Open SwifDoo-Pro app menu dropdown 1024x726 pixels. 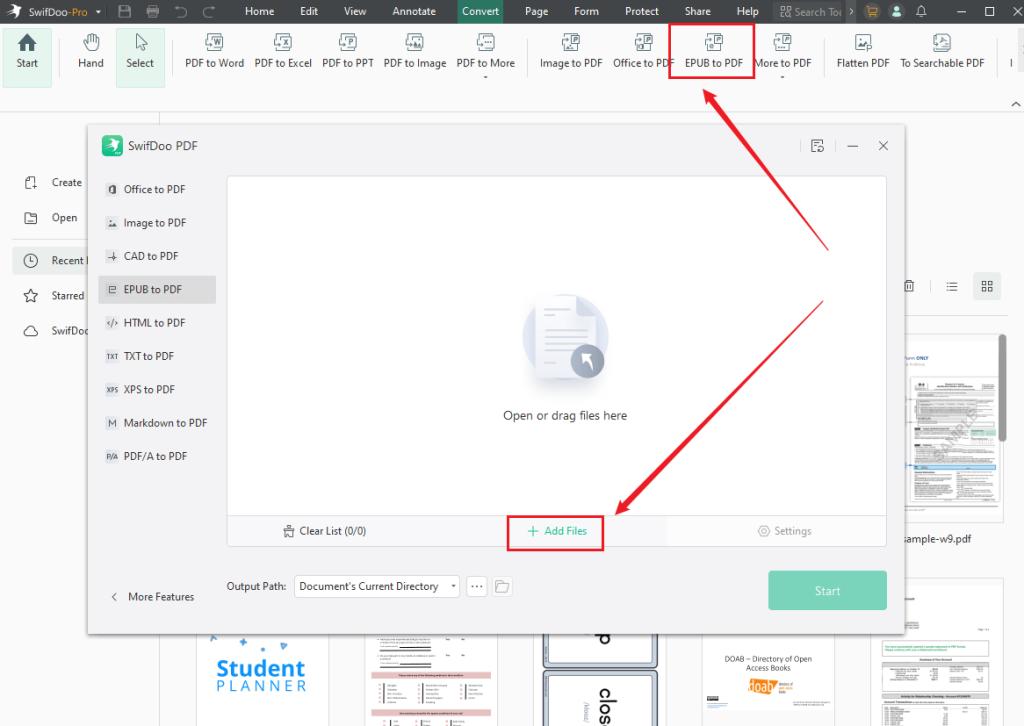tap(98, 12)
